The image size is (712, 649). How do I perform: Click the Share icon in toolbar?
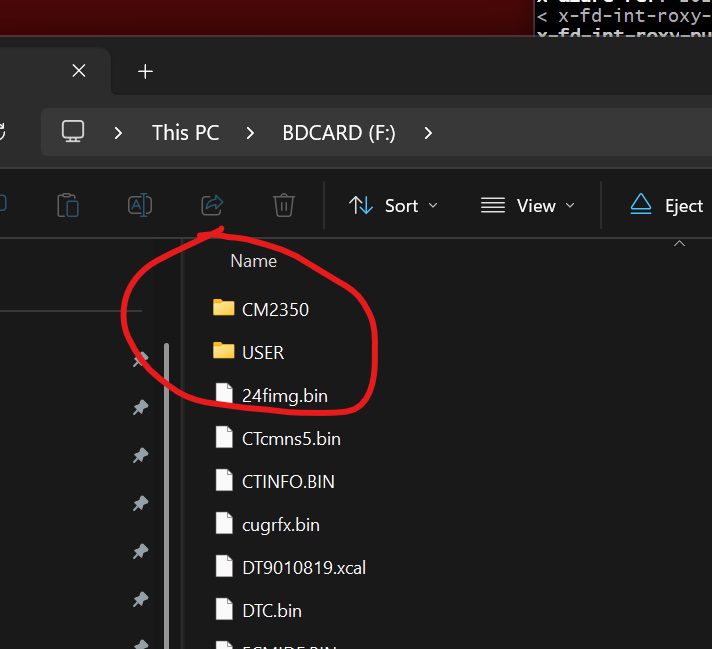212,205
